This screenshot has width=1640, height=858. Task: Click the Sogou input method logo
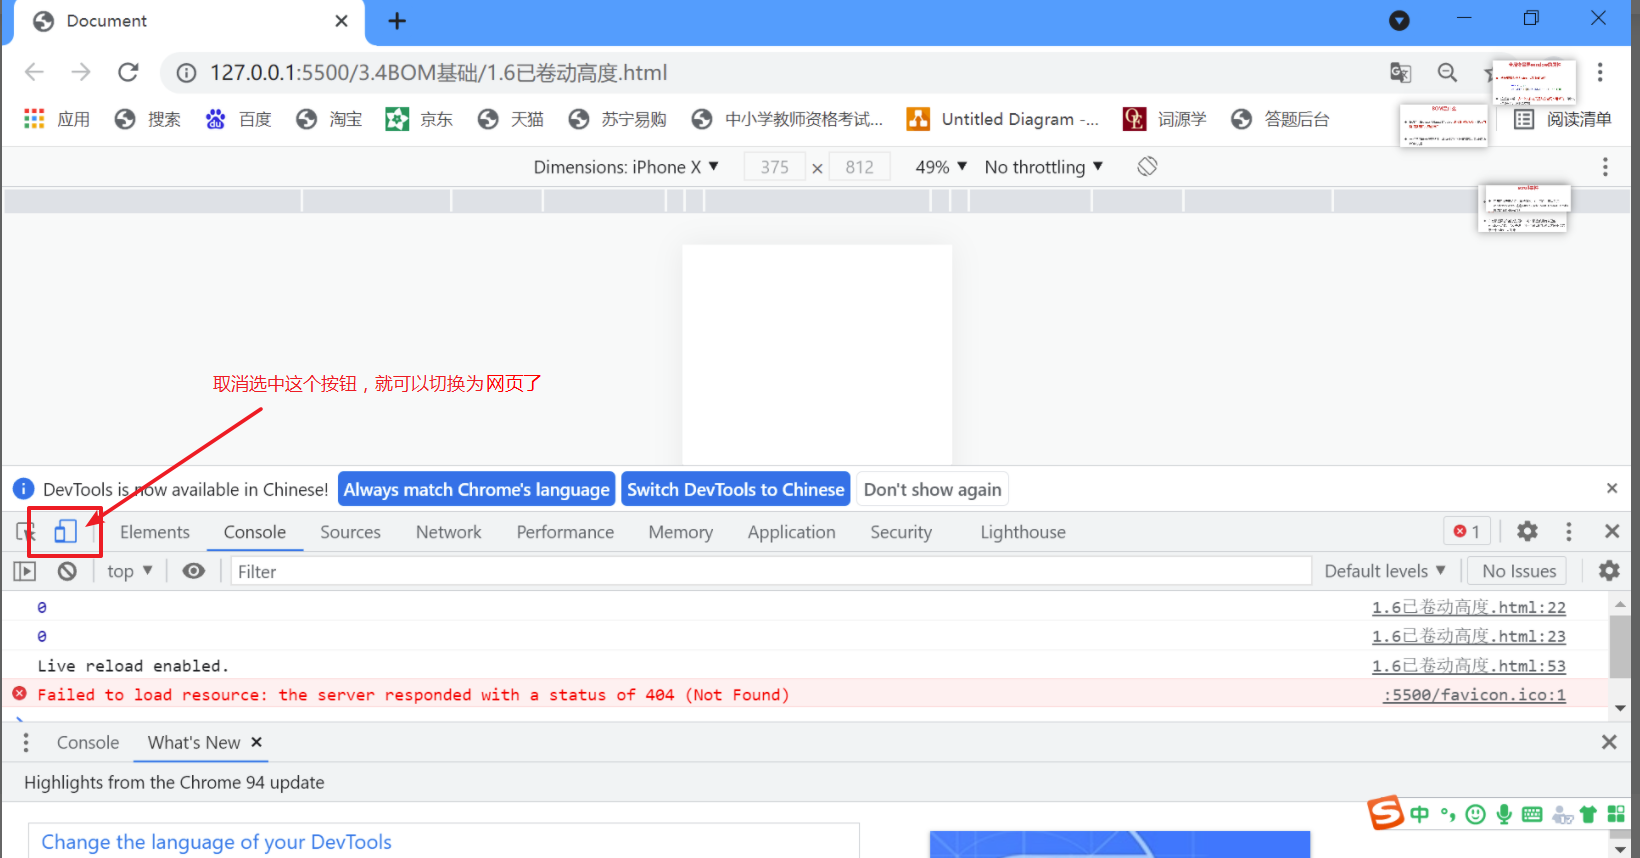click(1386, 813)
